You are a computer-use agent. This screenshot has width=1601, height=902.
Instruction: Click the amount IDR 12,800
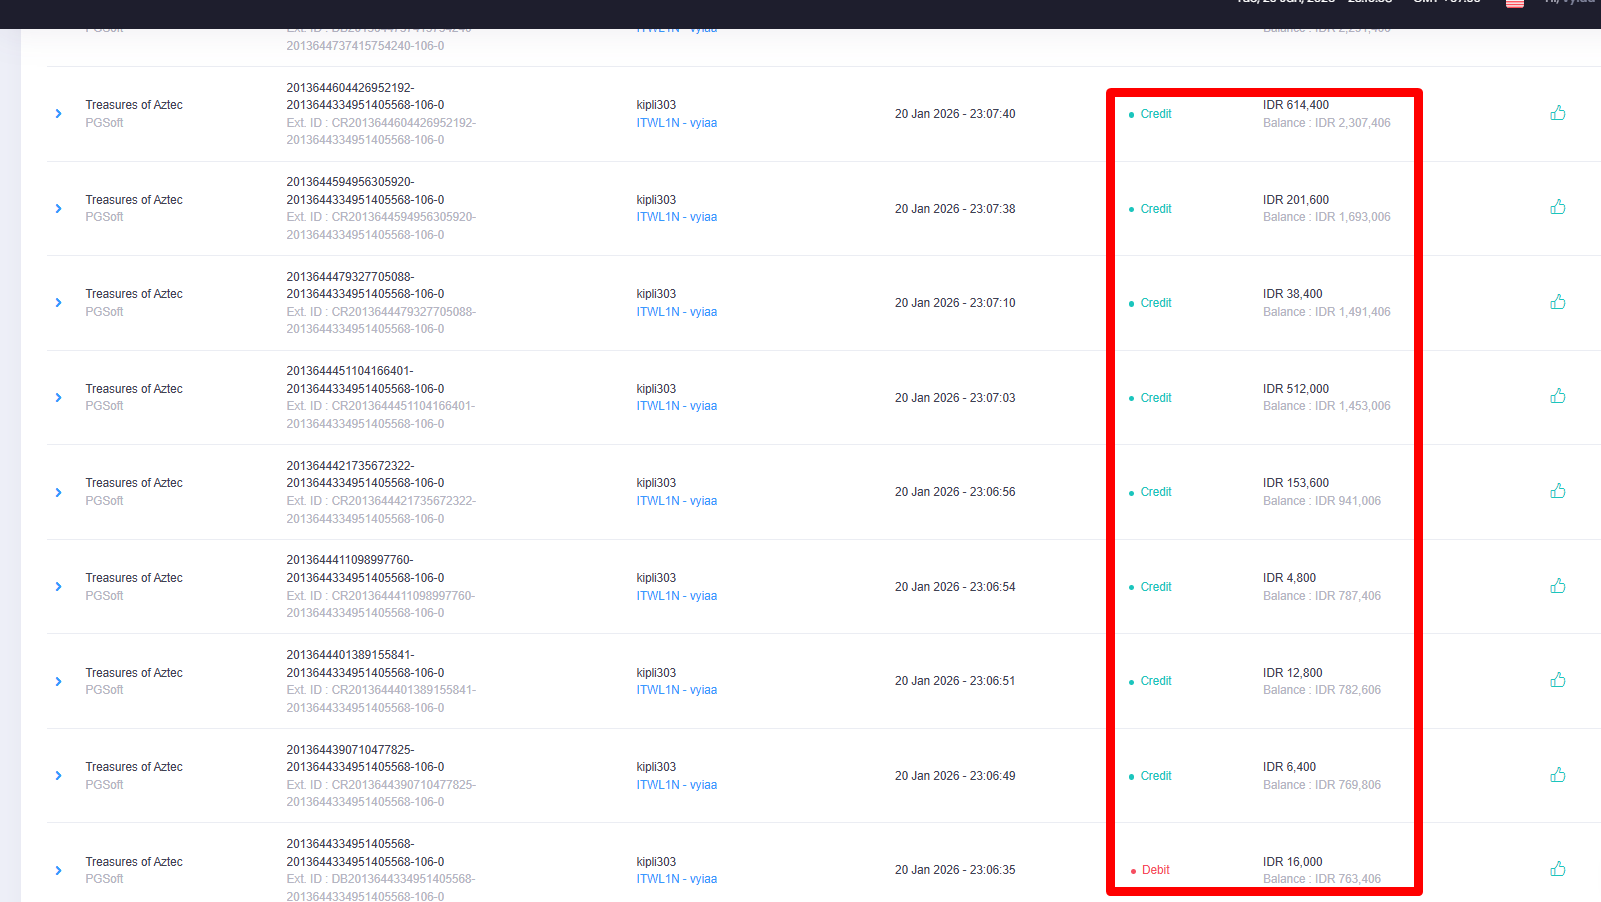(x=1293, y=673)
